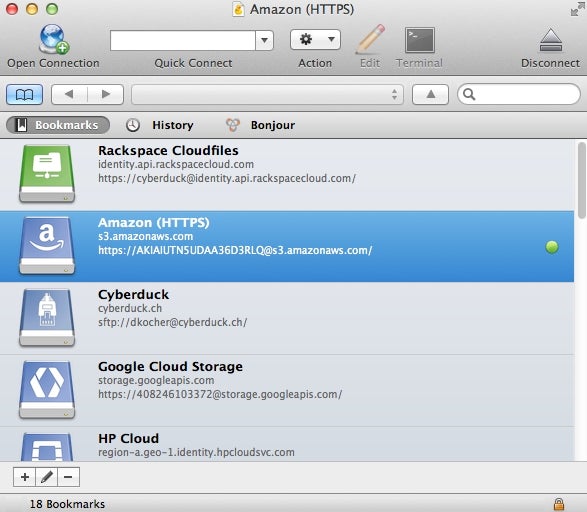Viewport: 587px width, 512px height.
Task: Edit selected bookmark with pencil button
Action: point(46,477)
